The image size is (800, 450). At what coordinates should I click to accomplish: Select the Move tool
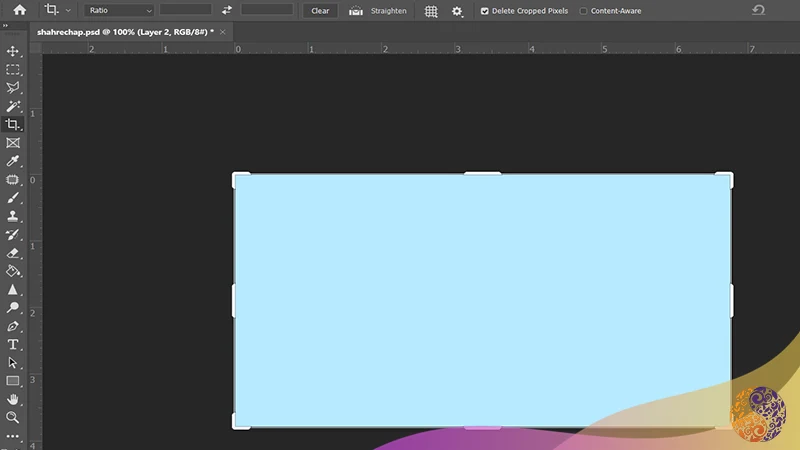(13, 51)
